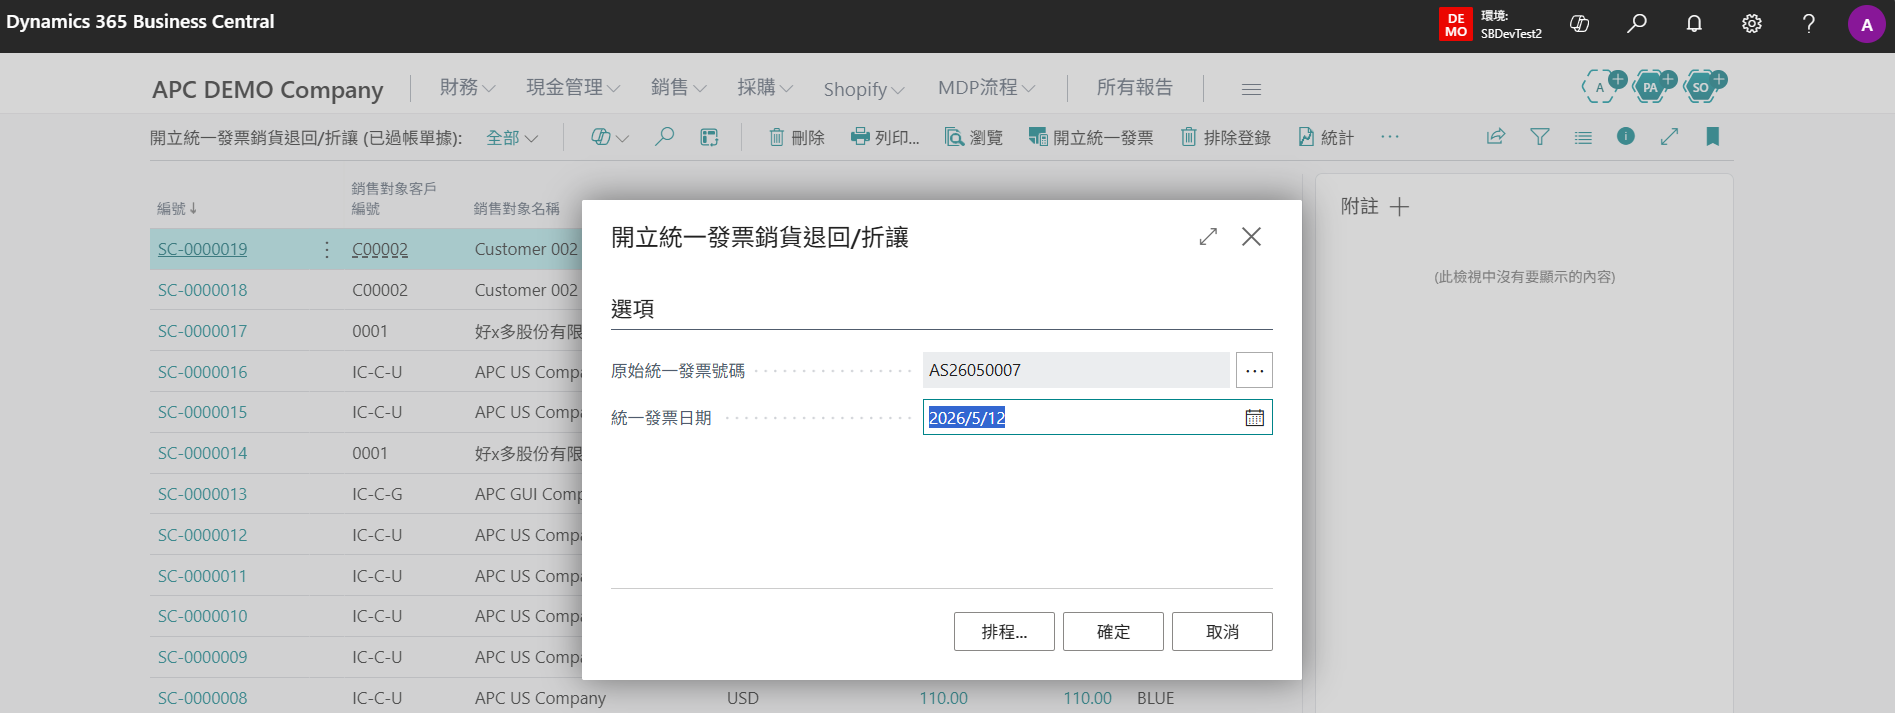Screen dimensions: 1895x713
Task: Click the 排程... button
Action: (x=1004, y=632)
